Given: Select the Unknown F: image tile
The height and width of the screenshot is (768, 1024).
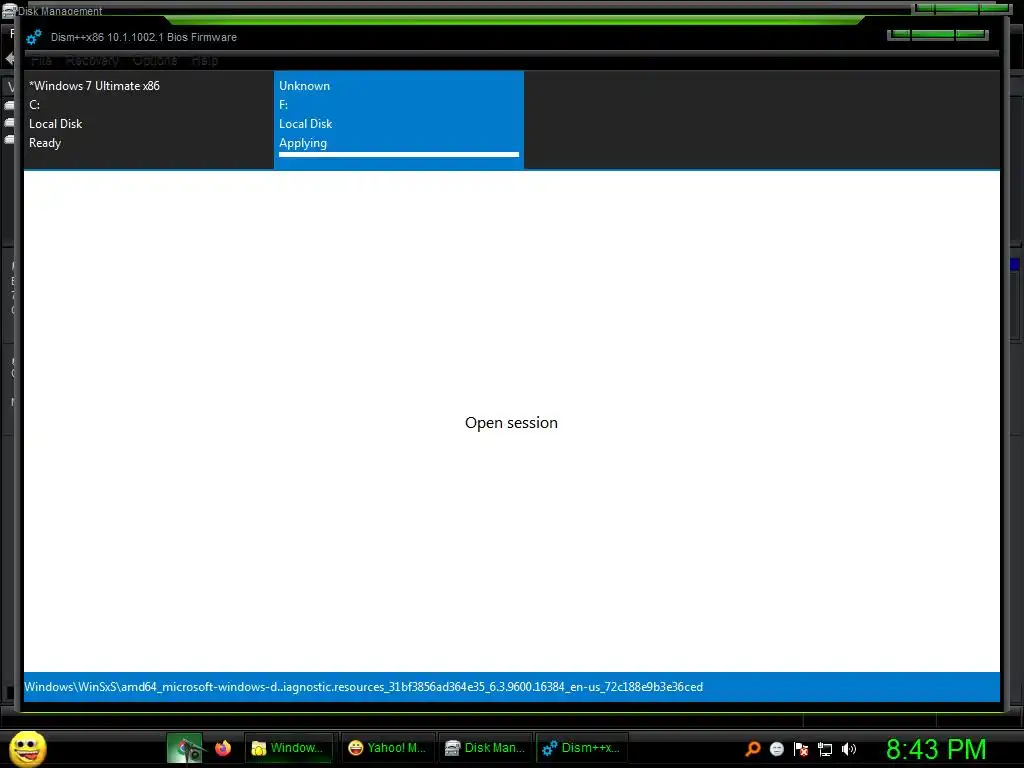Looking at the screenshot, I should [x=399, y=120].
